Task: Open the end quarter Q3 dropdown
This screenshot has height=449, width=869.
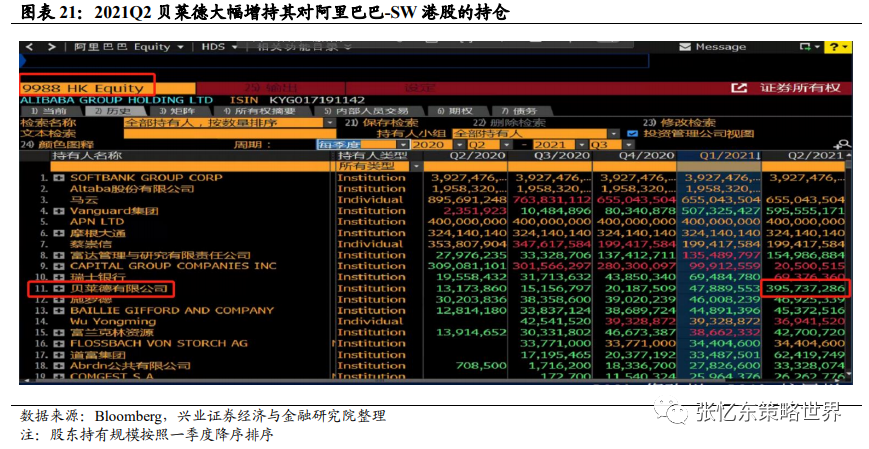Action: click(628, 145)
